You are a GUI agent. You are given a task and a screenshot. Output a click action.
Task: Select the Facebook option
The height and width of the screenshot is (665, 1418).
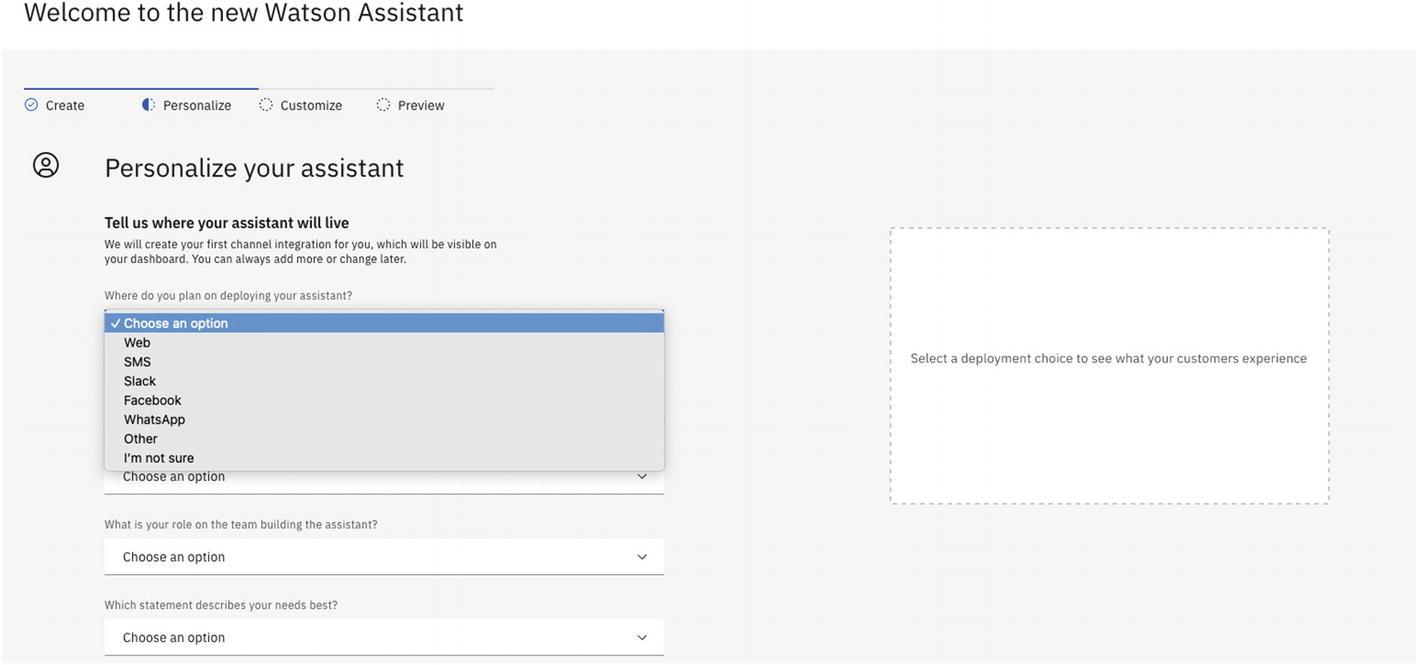pos(152,400)
